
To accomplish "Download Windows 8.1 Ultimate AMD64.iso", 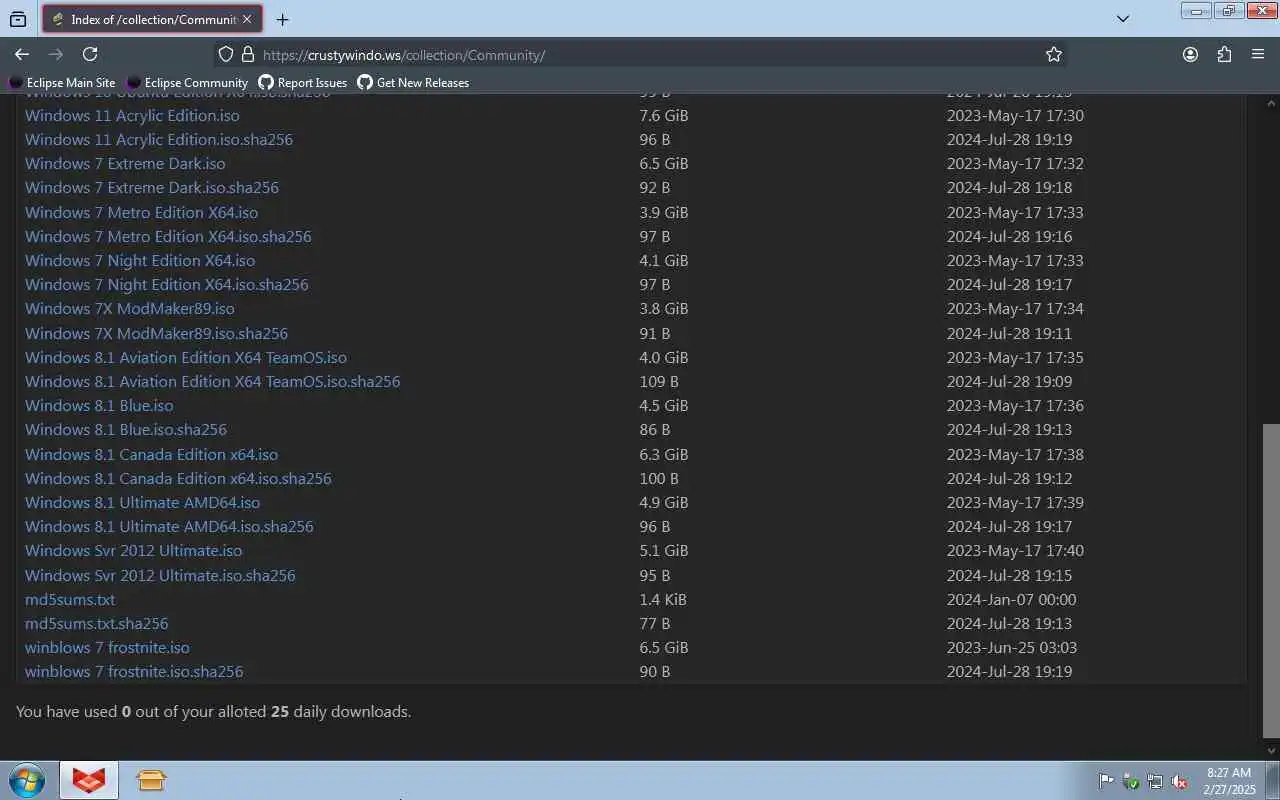I will point(142,502).
